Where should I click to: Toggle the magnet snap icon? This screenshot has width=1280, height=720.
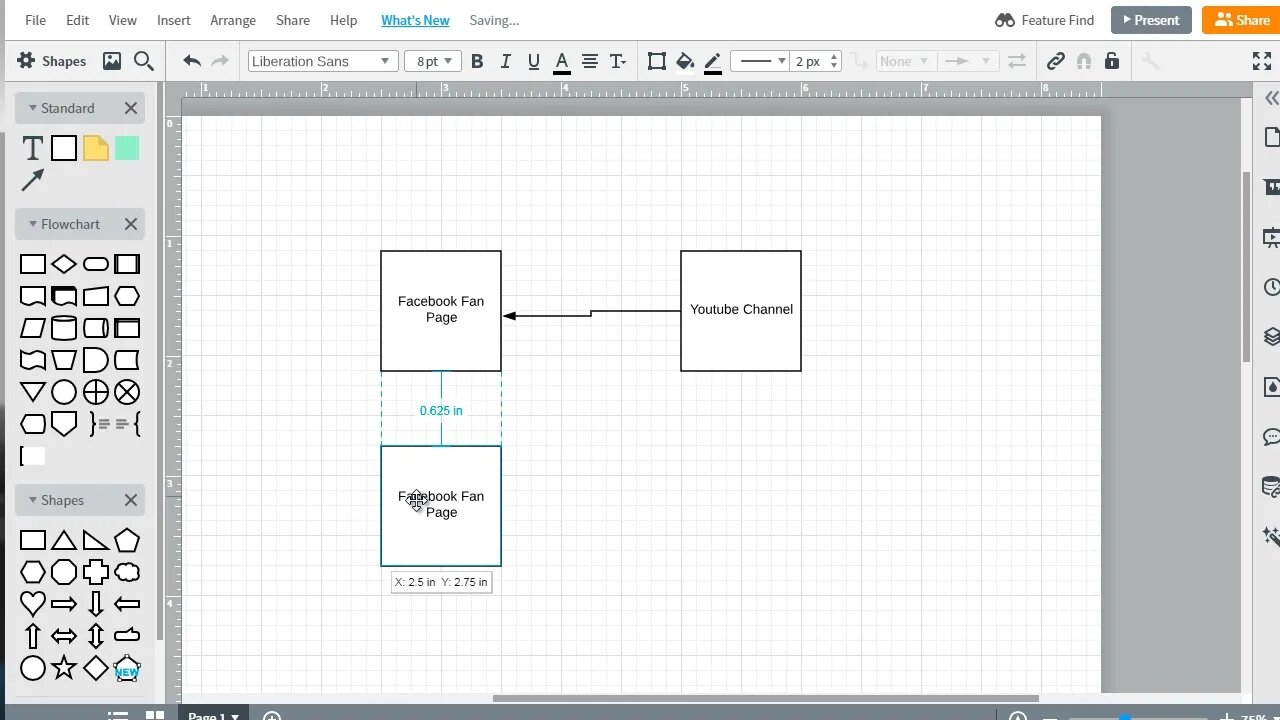pyautogui.click(x=1084, y=61)
